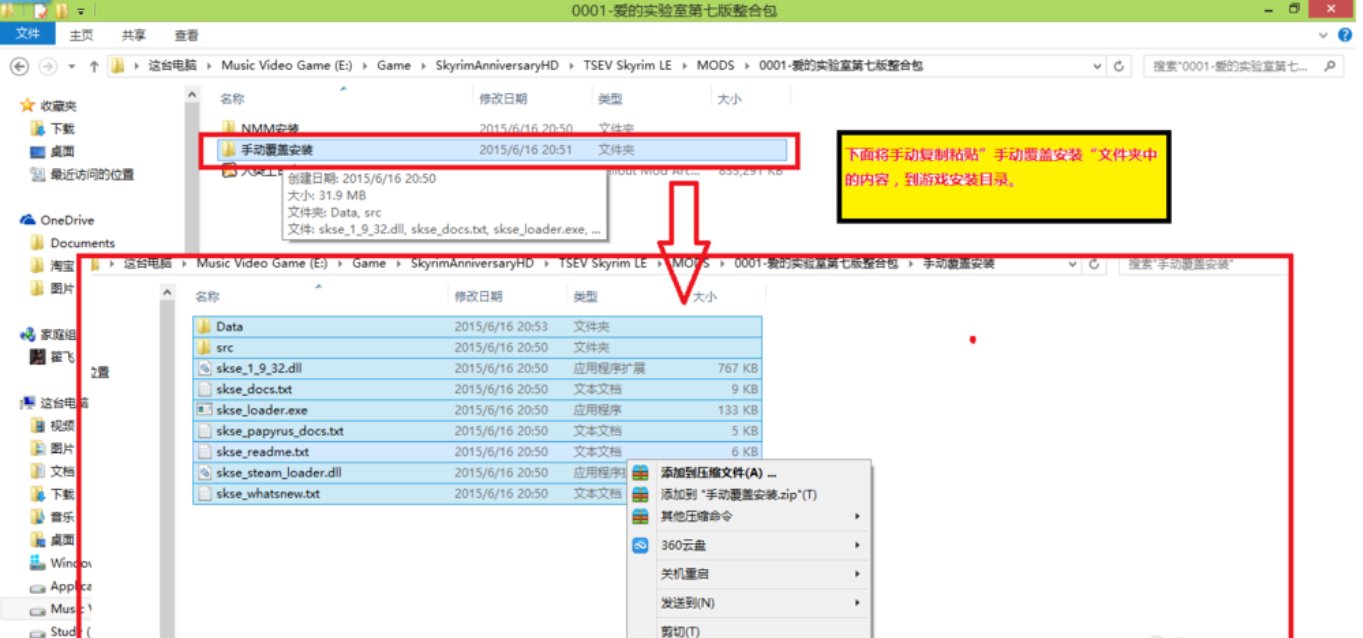Click the up-arrow to parent folder
Screen dimensions: 1363x638
[92, 65]
